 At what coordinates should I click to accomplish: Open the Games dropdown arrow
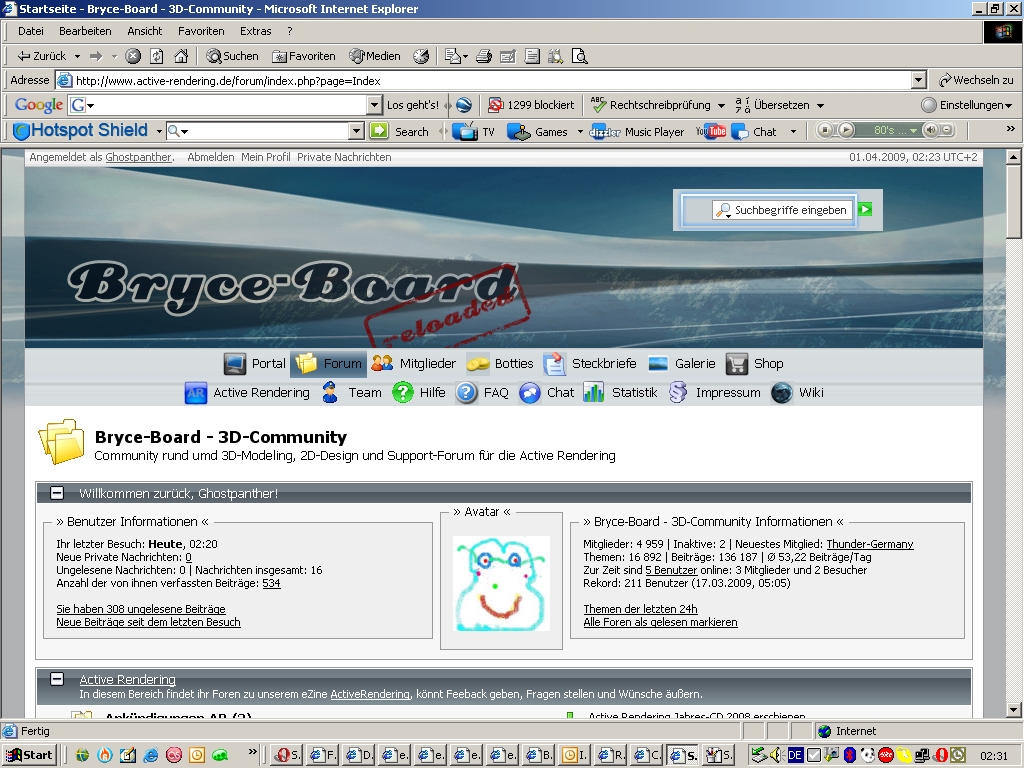tap(580, 131)
